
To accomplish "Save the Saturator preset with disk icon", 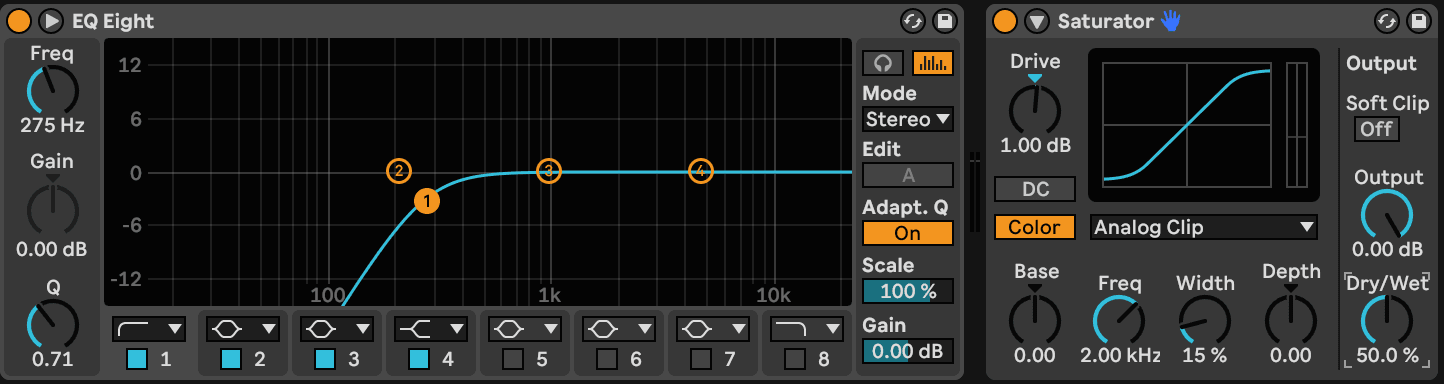I will (x=1418, y=20).
